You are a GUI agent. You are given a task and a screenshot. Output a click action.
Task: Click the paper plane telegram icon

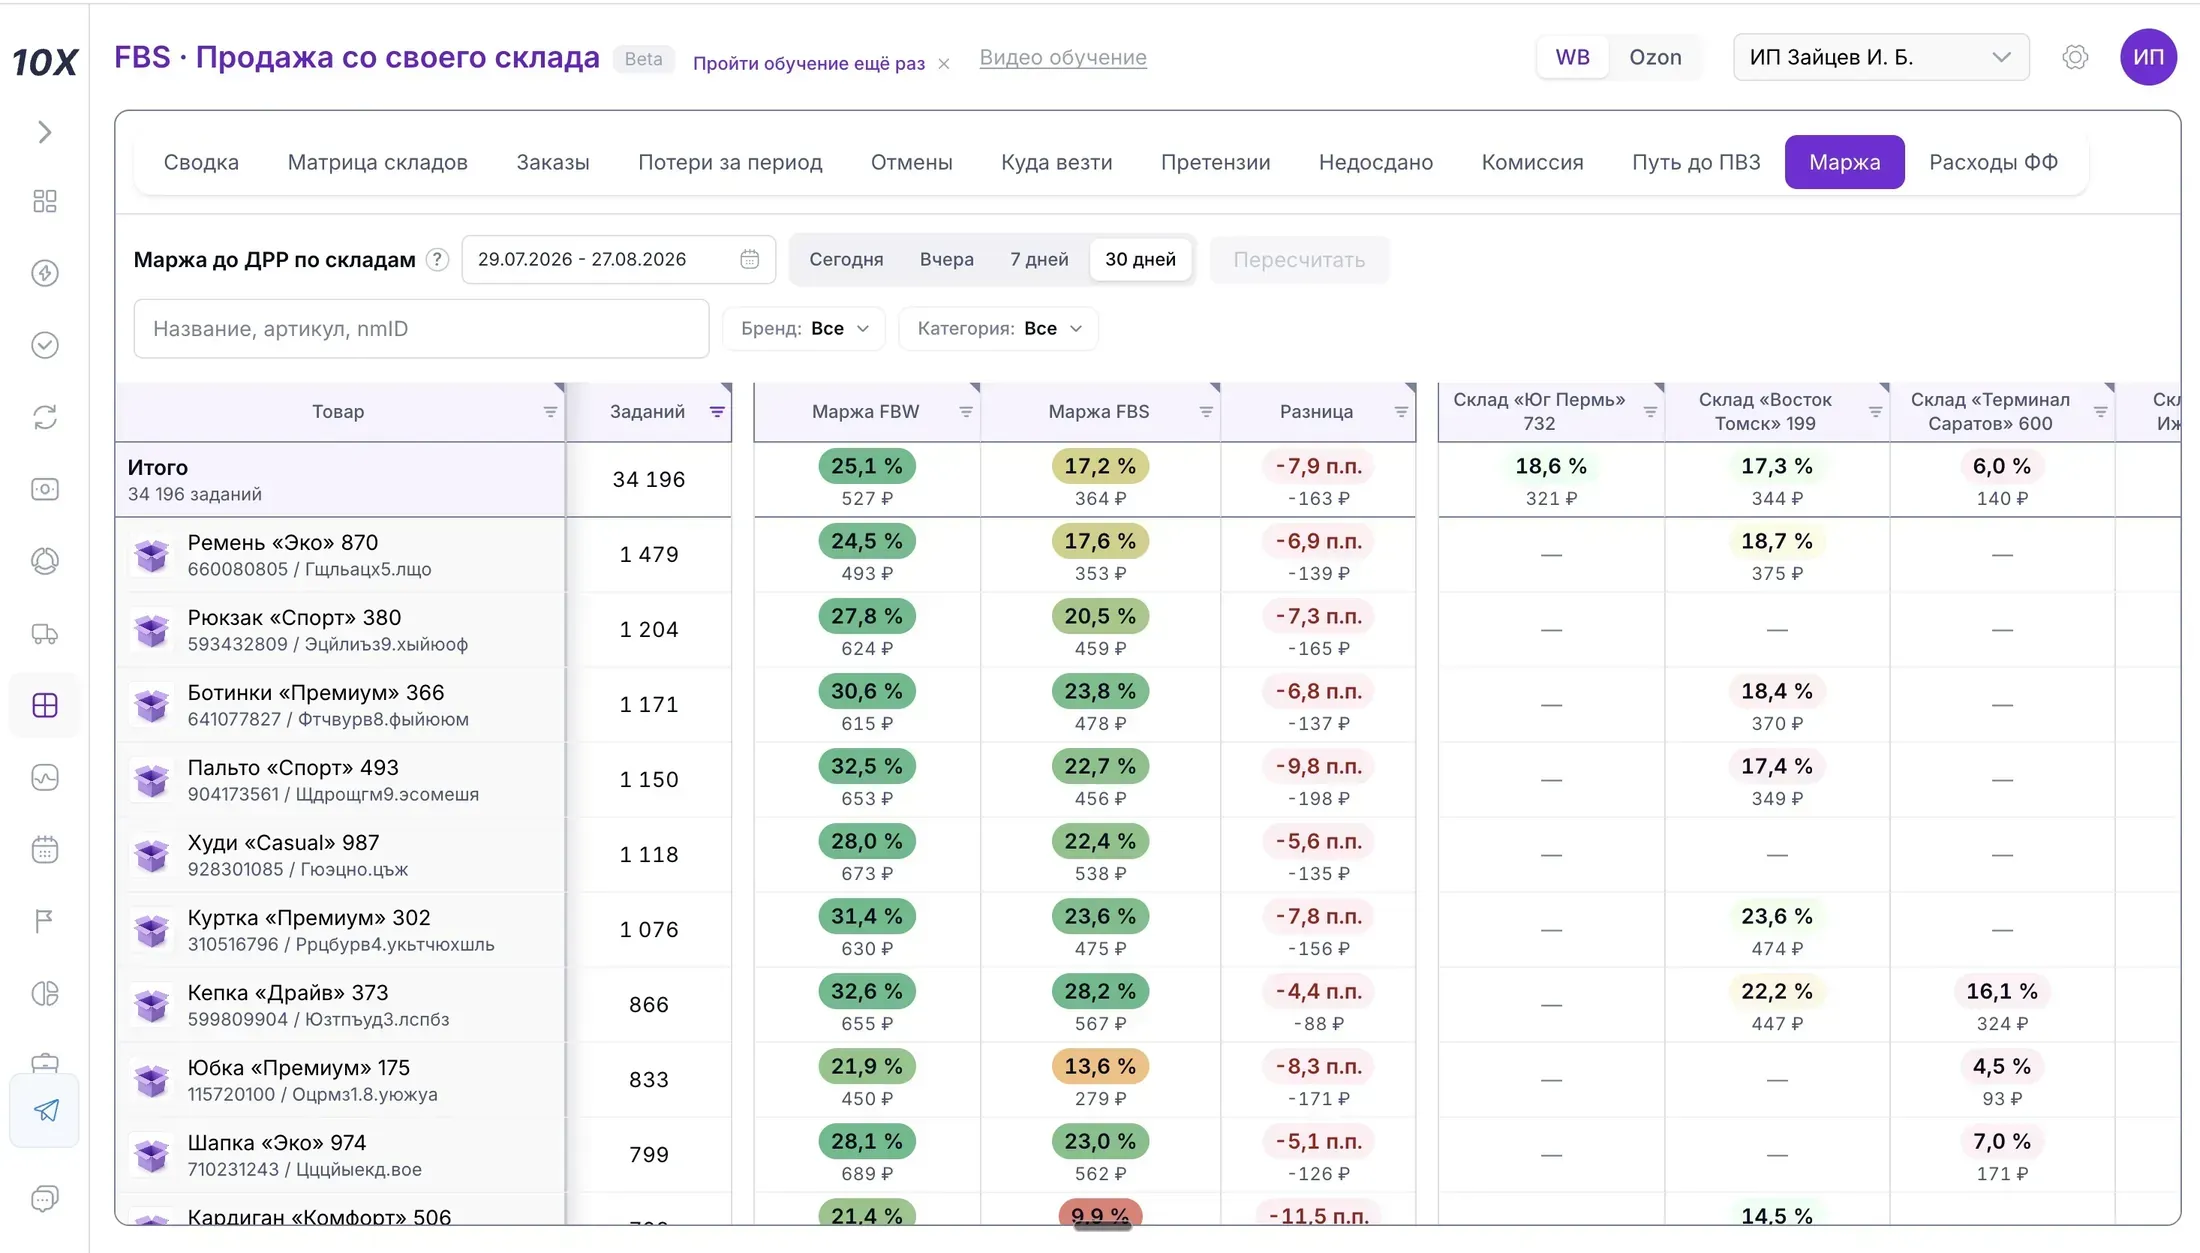45,1110
